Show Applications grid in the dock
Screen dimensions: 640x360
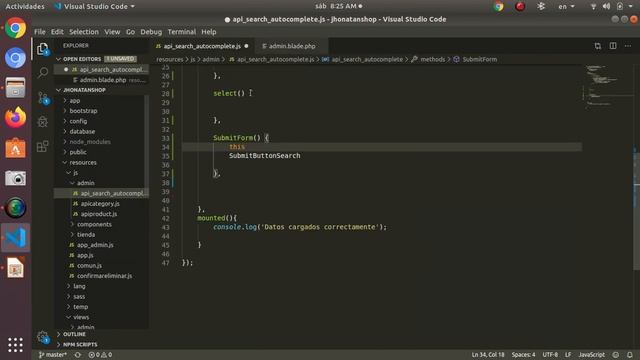pyautogui.click(x=16, y=344)
